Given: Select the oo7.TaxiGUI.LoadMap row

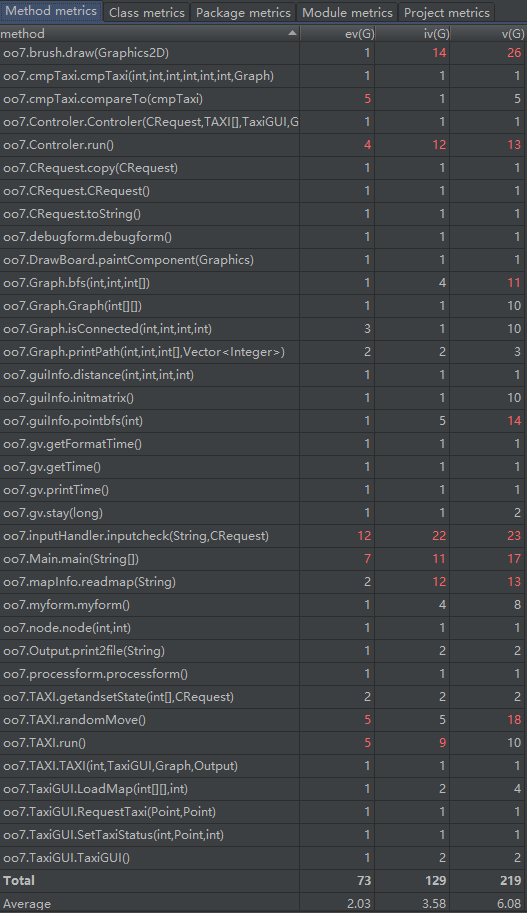Looking at the screenshot, I should pos(263,789).
